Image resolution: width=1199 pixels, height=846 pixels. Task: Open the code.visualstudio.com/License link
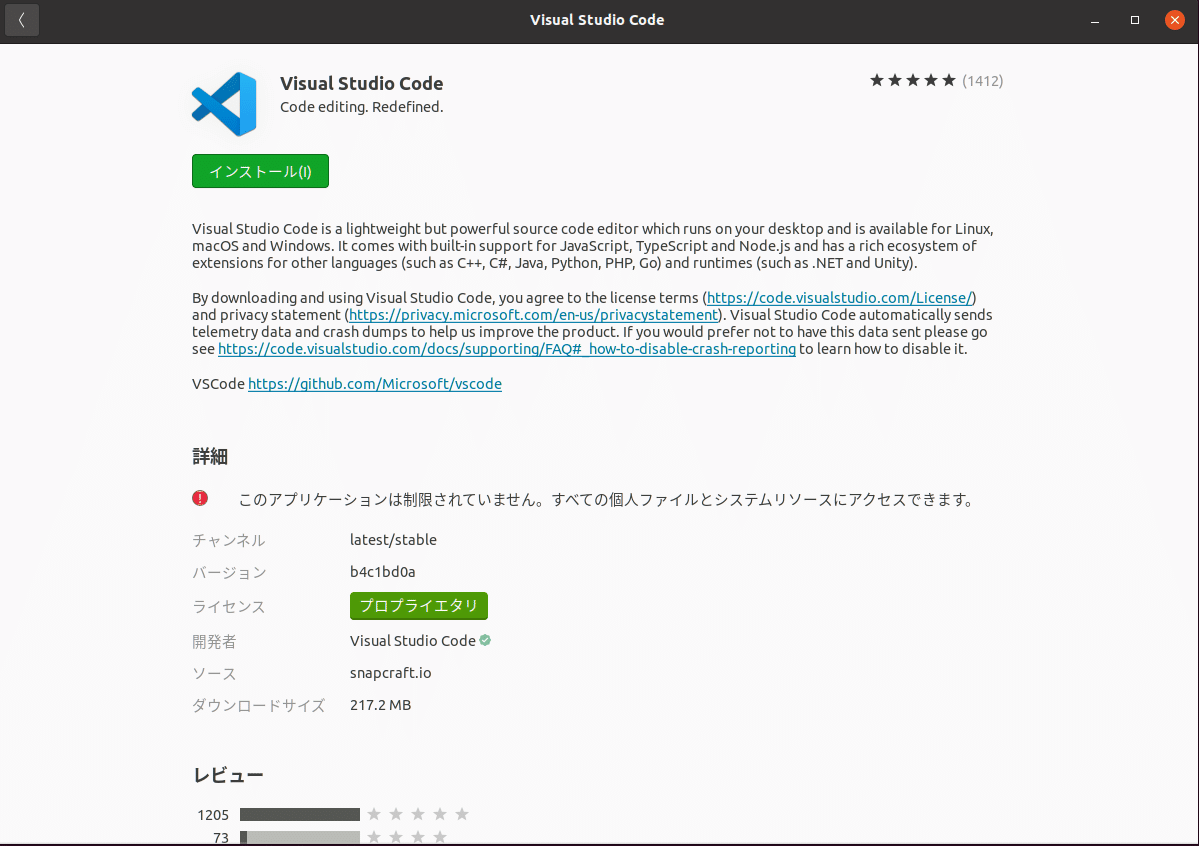point(839,298)
